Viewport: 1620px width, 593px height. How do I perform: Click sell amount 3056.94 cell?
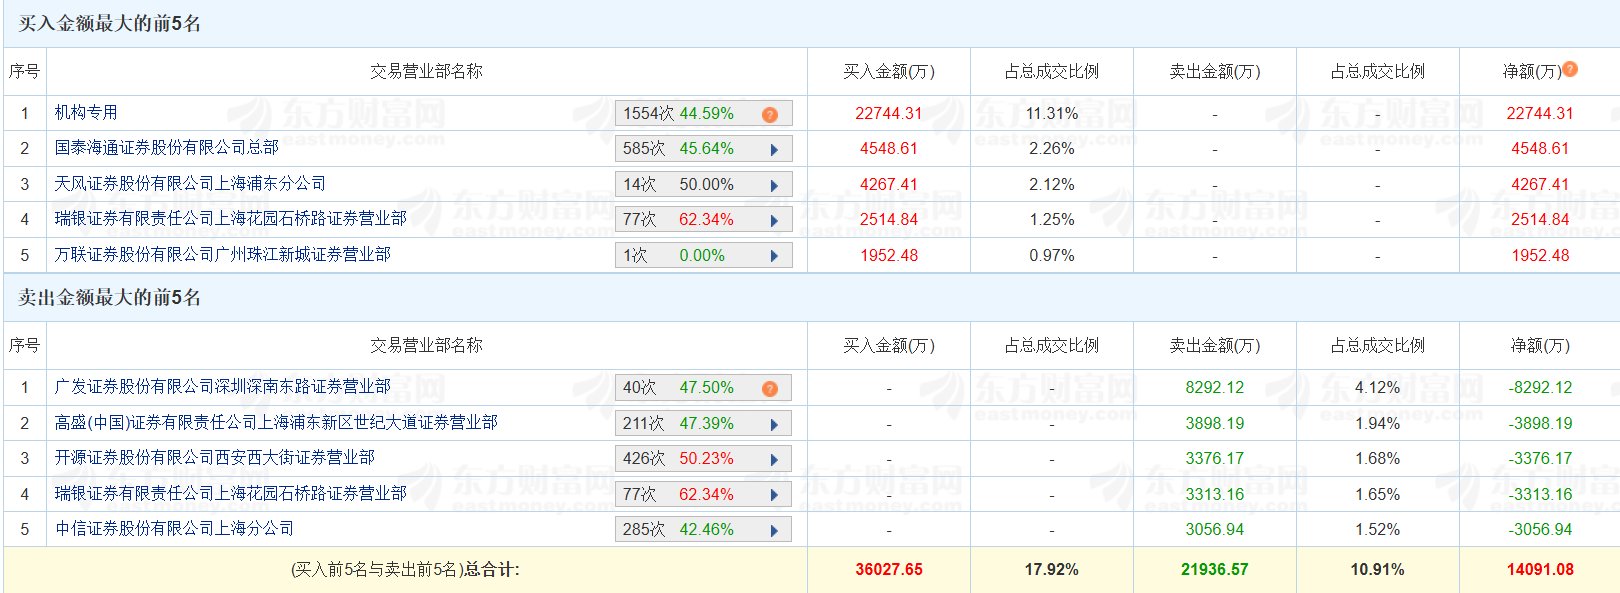click(1215, 529)
